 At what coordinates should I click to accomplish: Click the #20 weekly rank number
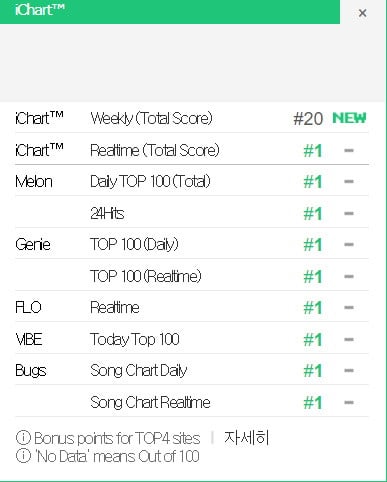click(x=308, y=119)
